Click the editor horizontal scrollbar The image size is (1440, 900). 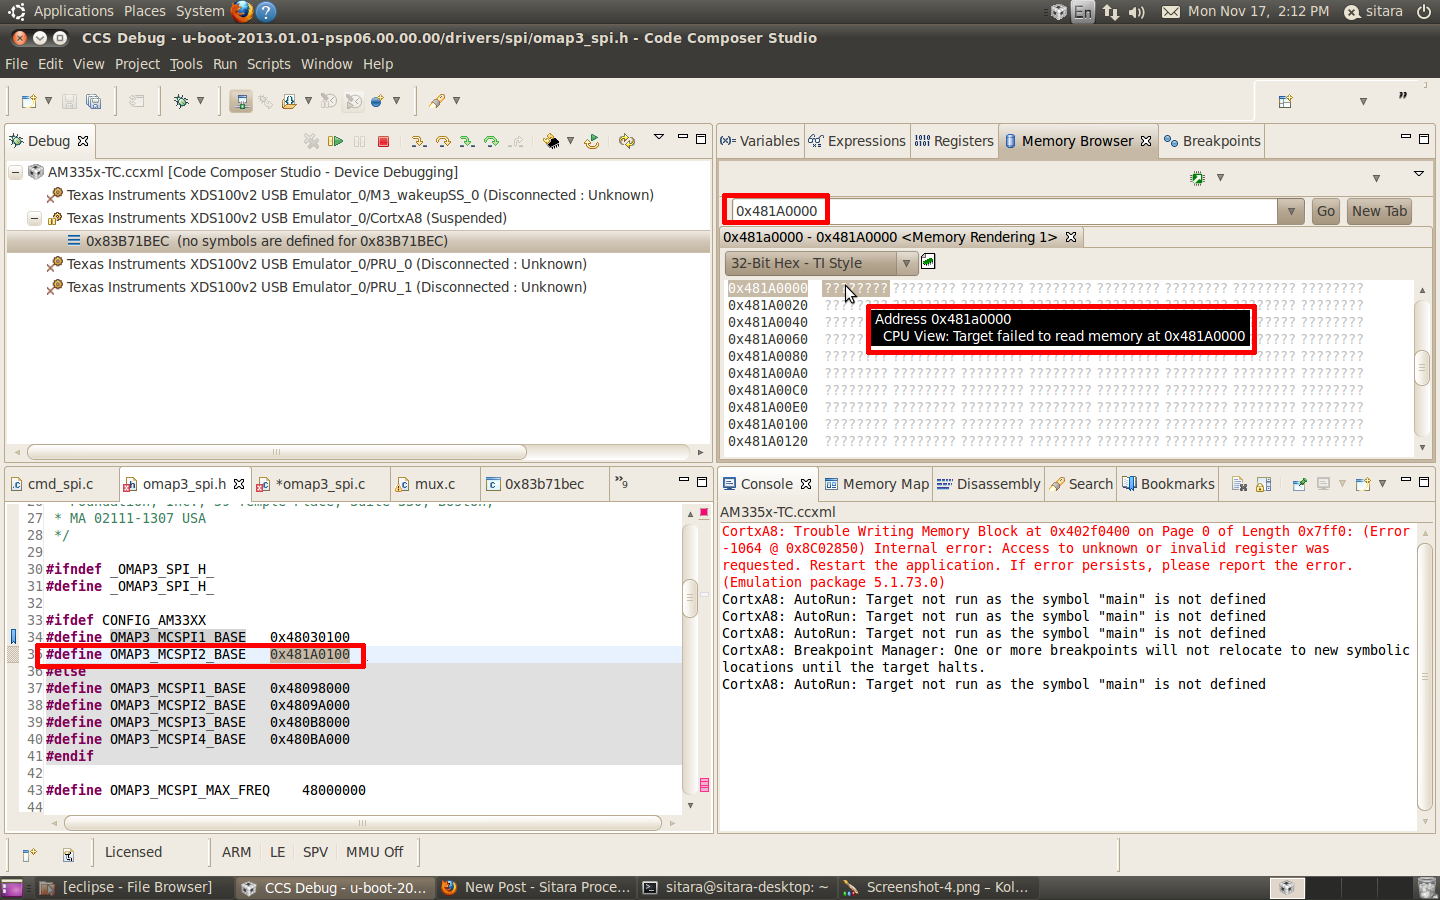tap(363, 823)
